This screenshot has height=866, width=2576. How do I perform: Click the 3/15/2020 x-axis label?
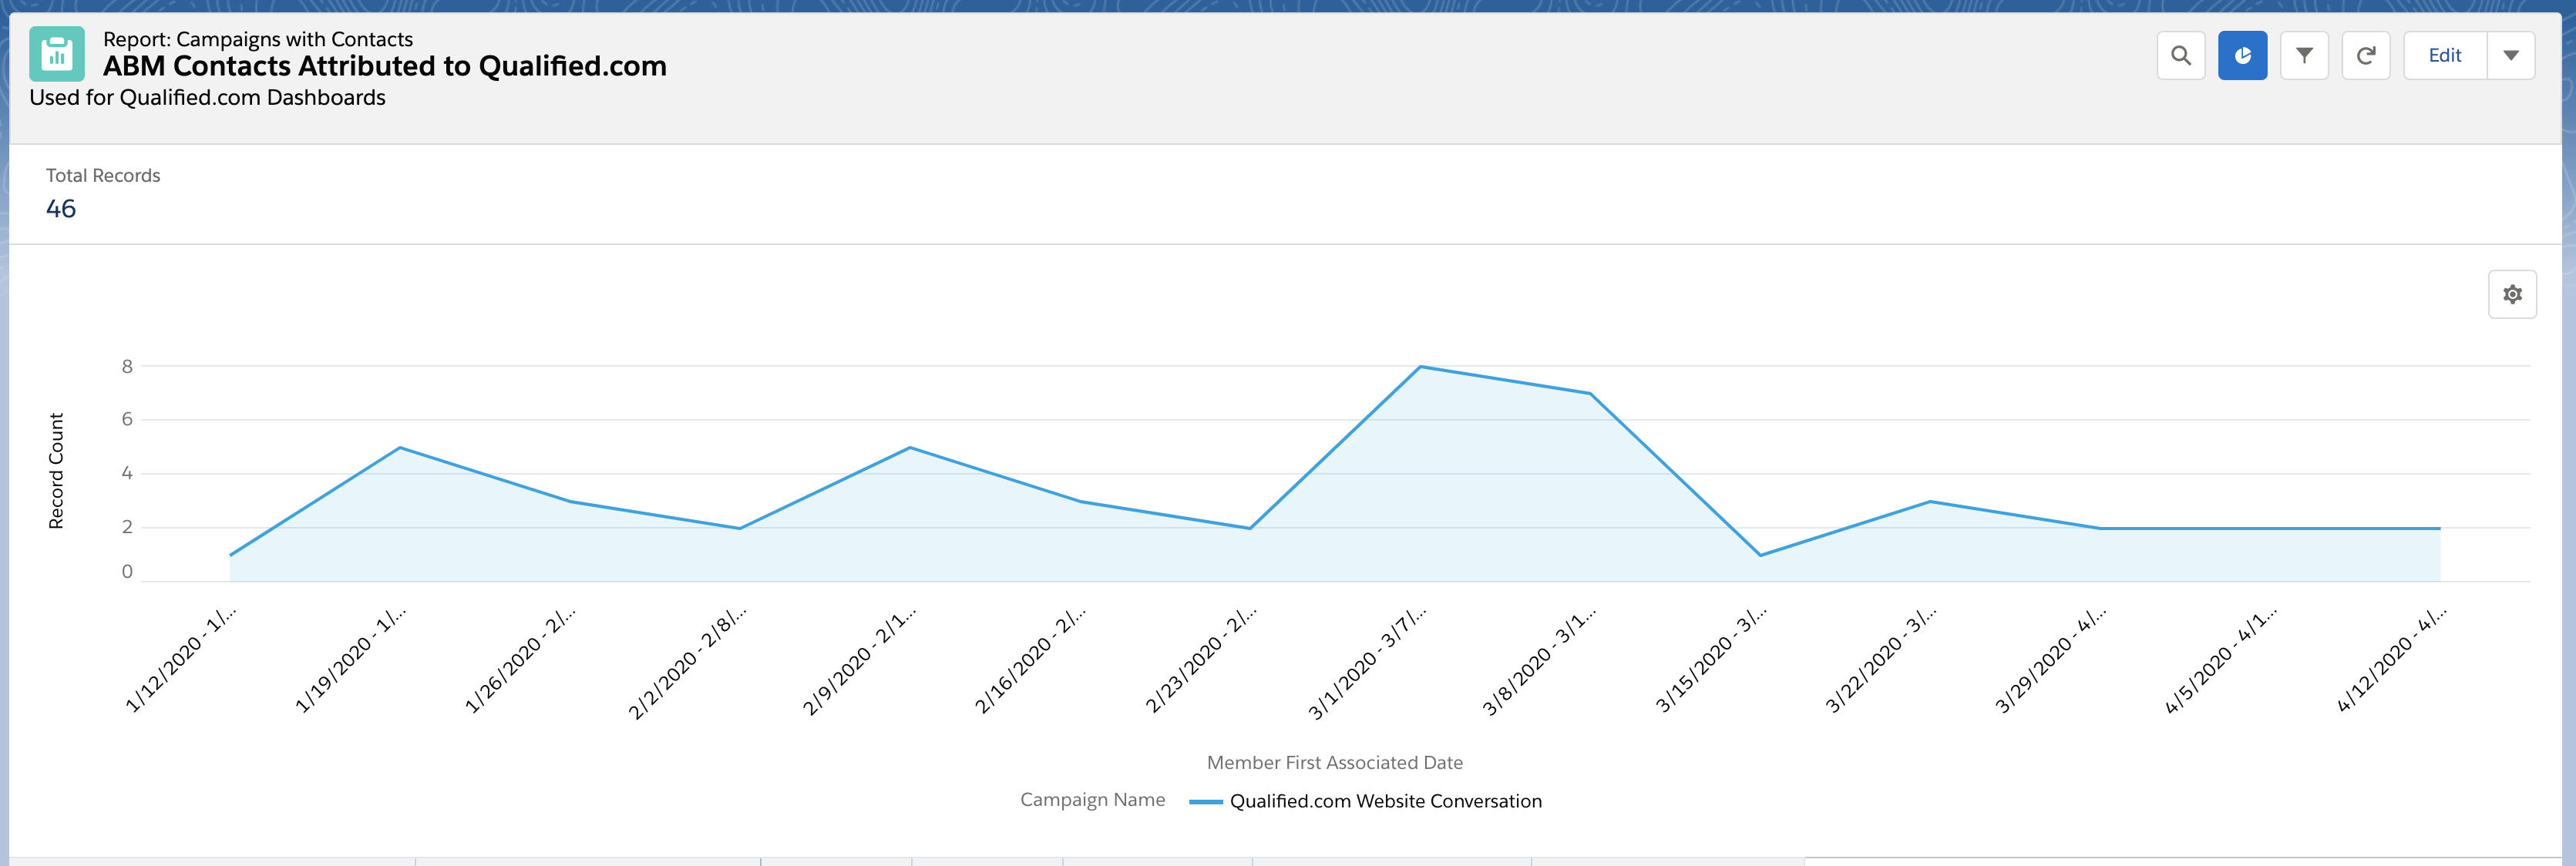[x=1711, y=660]
